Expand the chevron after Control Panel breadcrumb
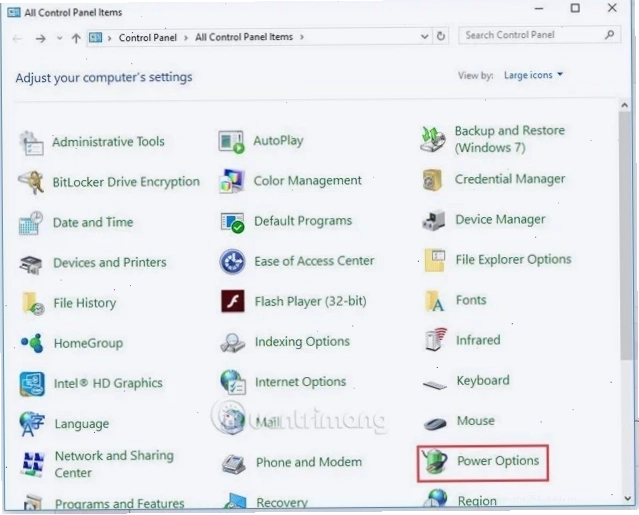Viewport: 639px width, 515px height. point(186,37)
